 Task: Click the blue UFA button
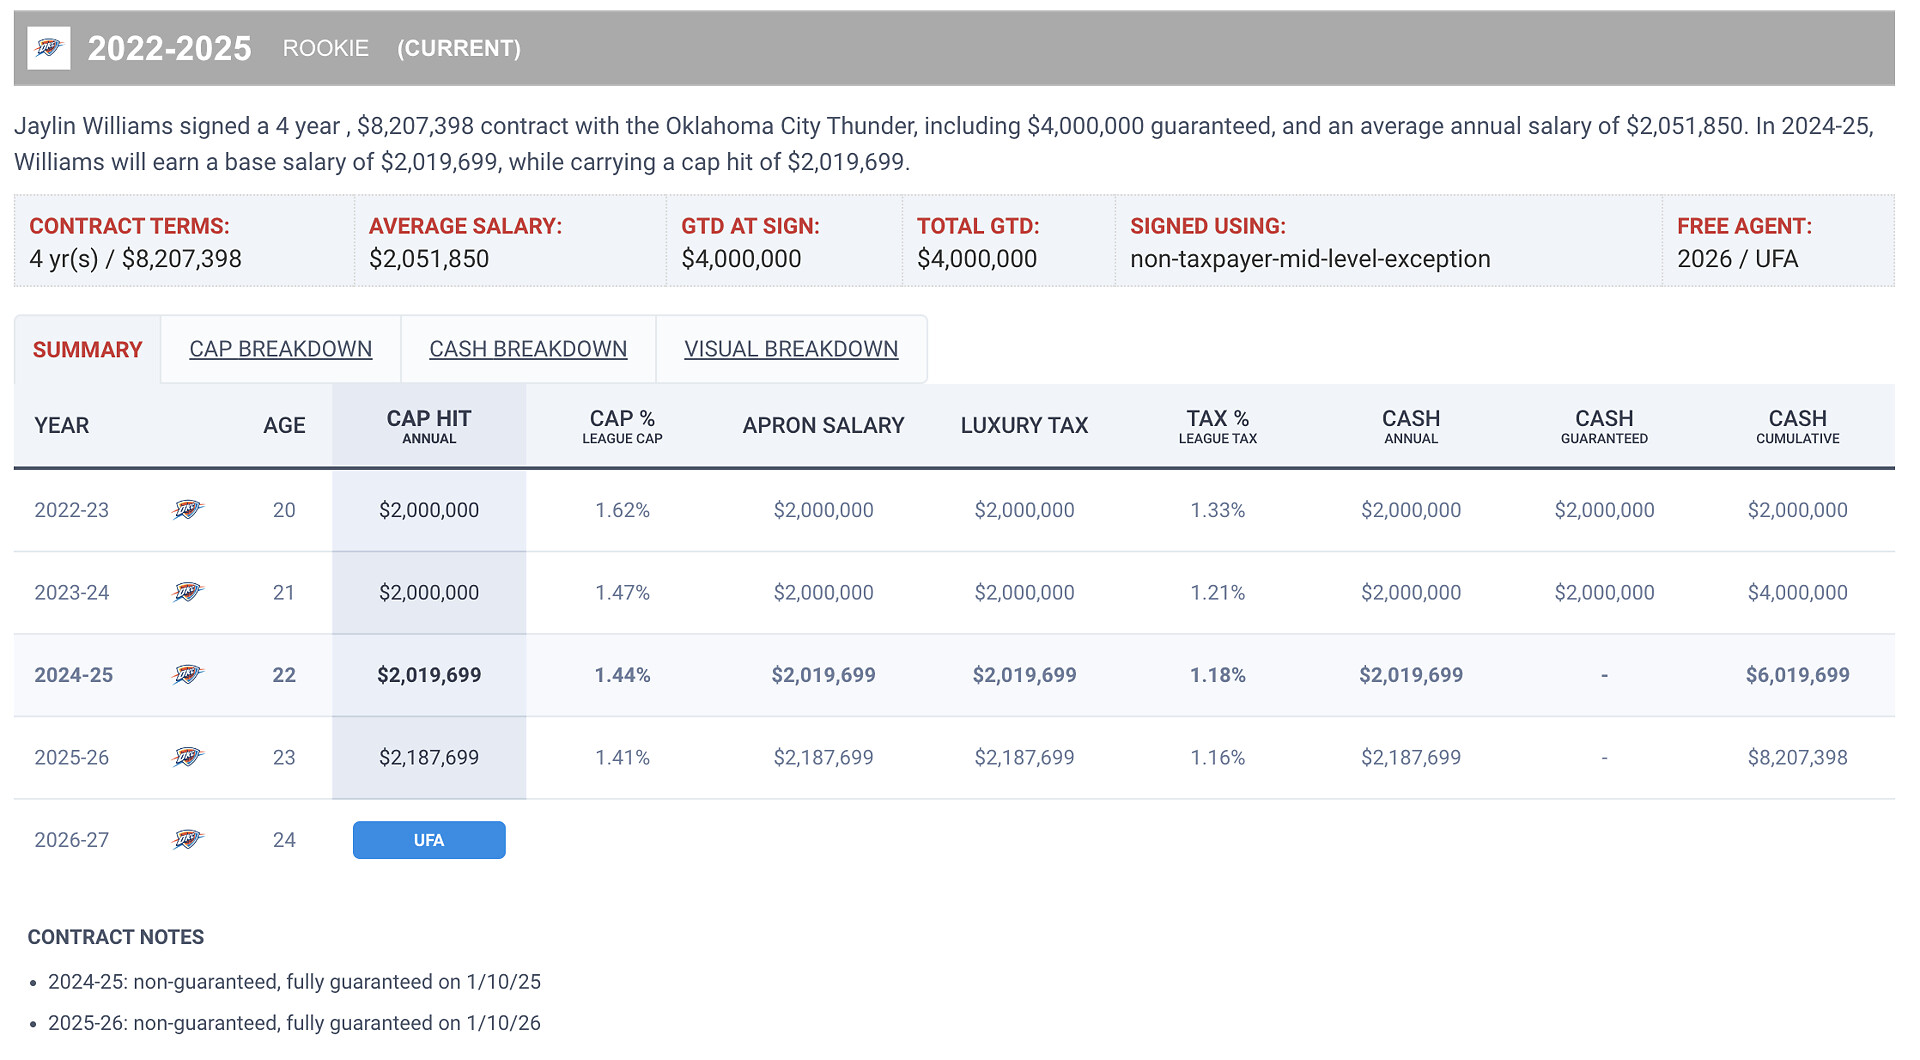pos(429,840)
